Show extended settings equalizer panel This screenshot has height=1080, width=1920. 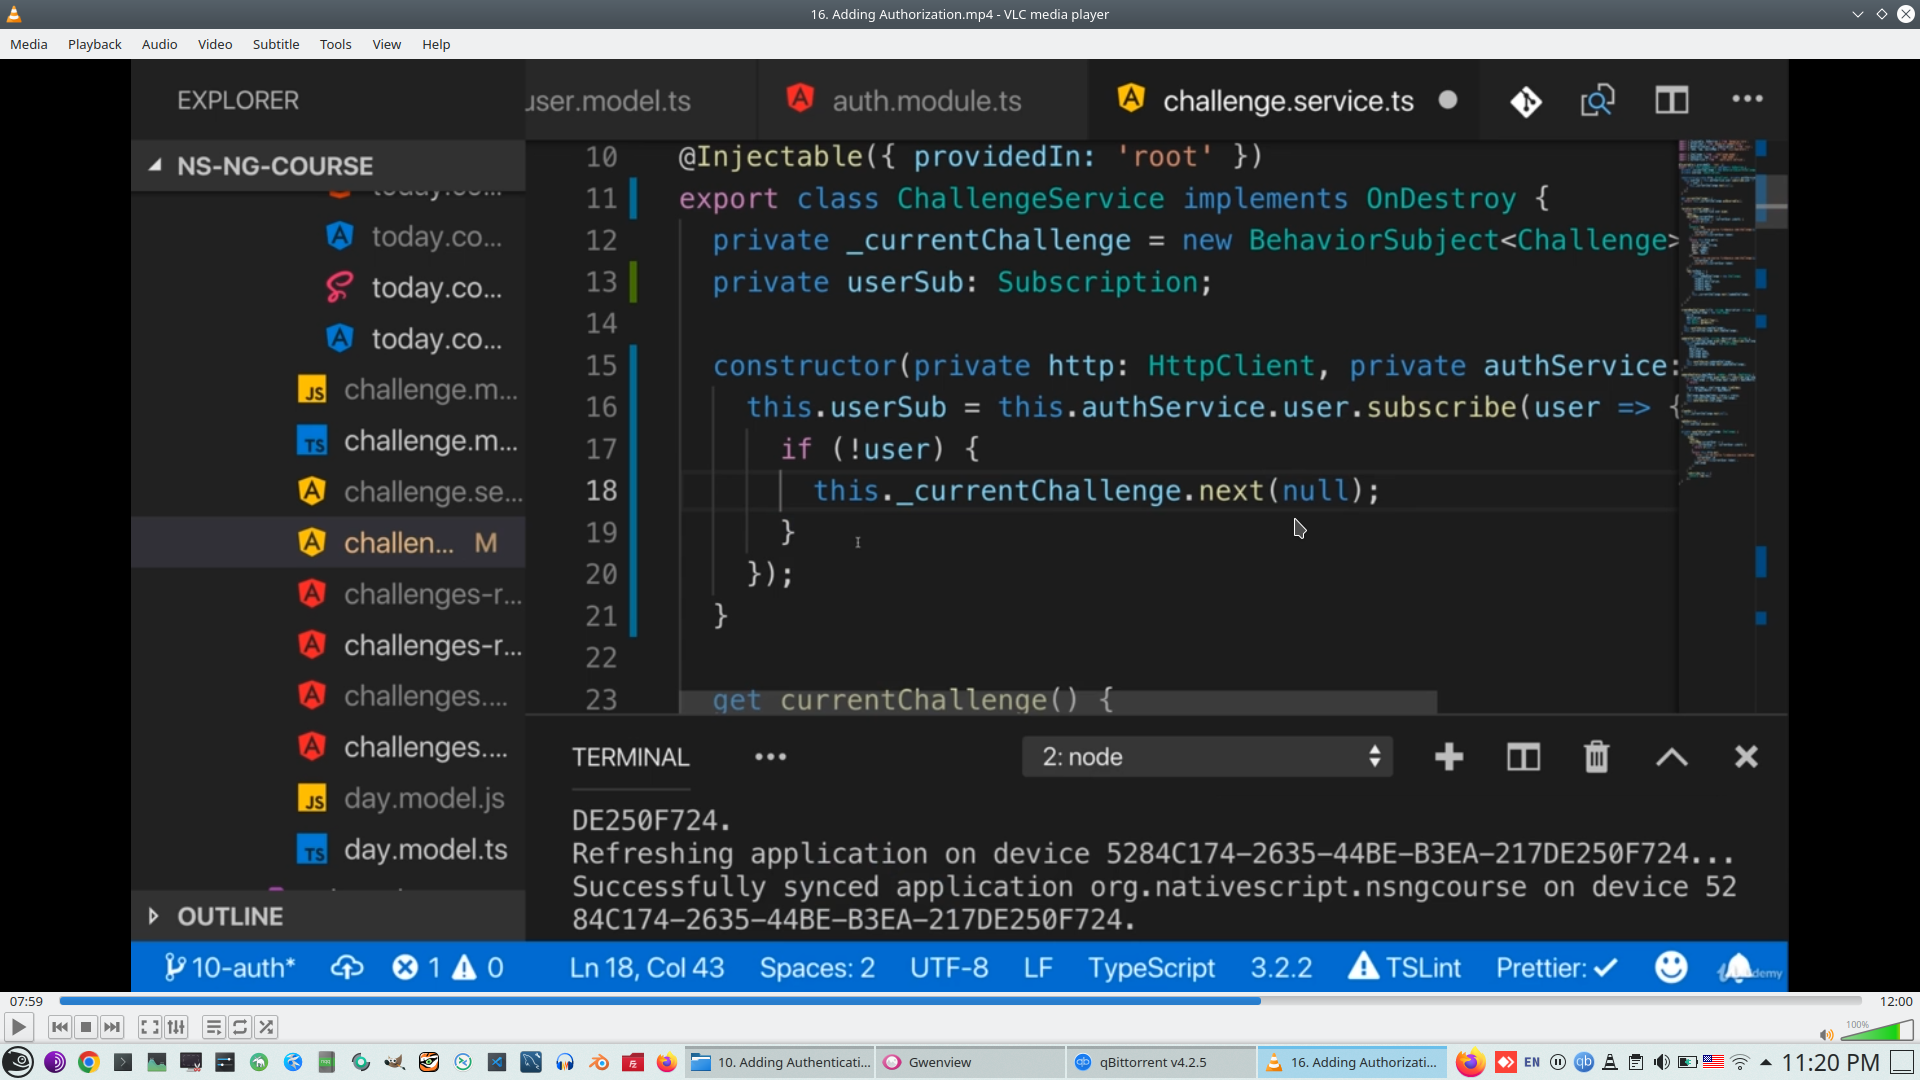(x=176, y=1027)
